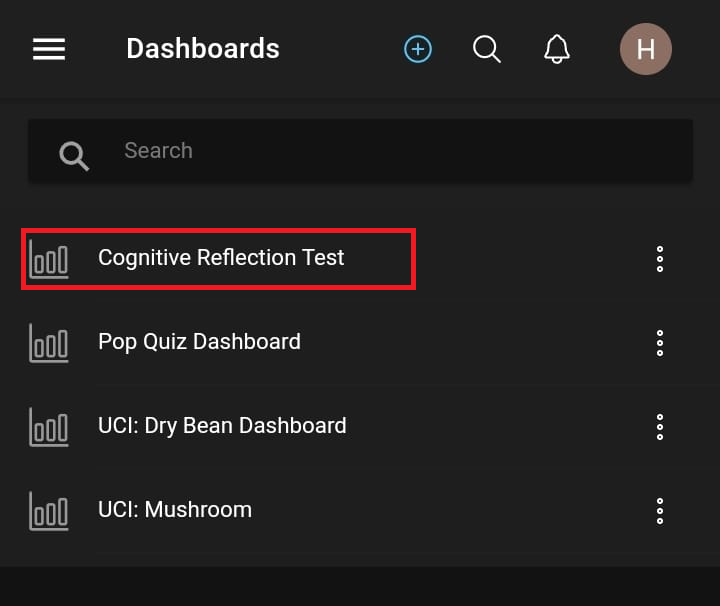This screenshot has width=720, height=606.
Task: Click the UCI: Dry Bean Dashboard chart icon
Action: tap(49, 426)
